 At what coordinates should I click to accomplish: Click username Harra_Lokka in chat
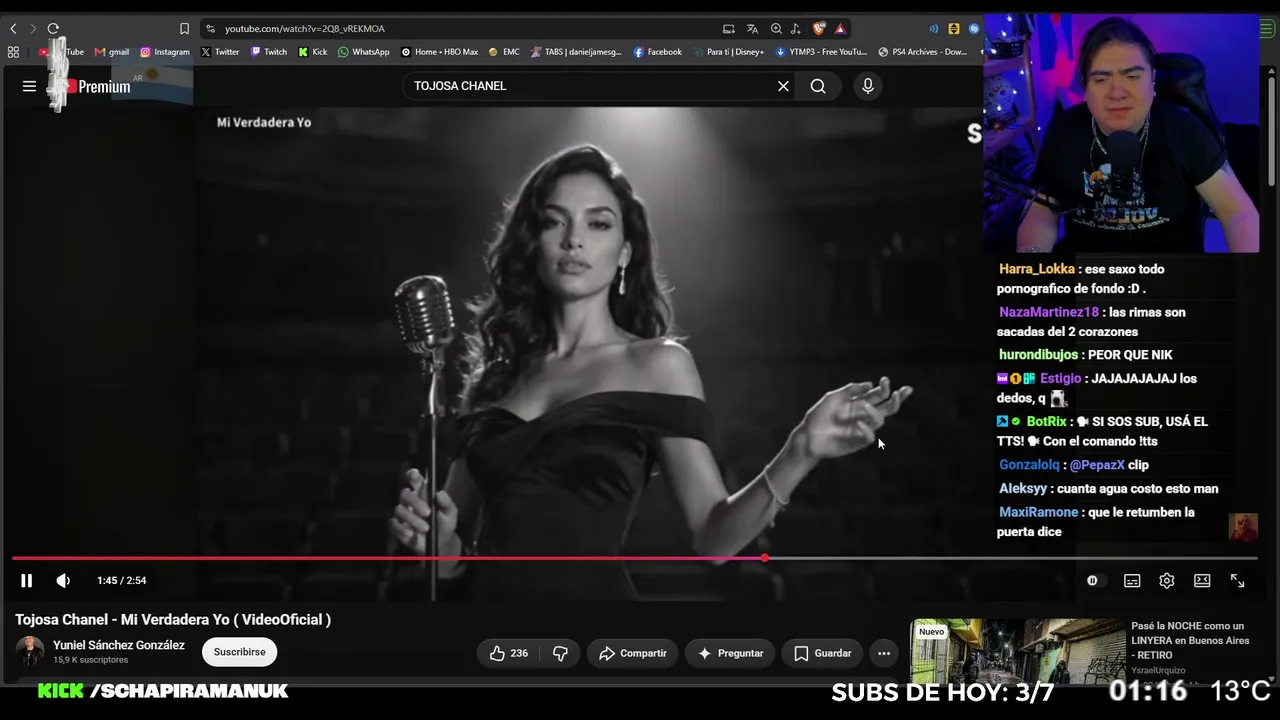click(x=1037, y=269)
